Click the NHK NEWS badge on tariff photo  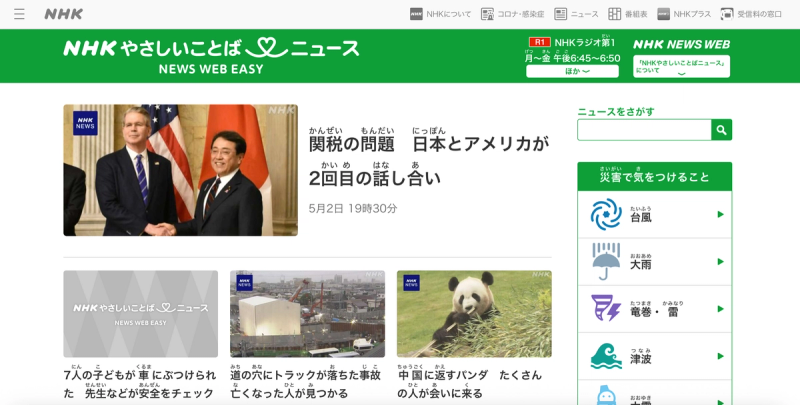click(x=85, y=123)
